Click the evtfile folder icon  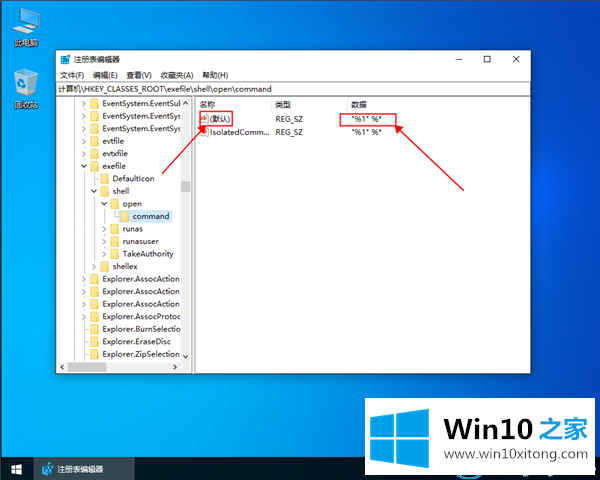tap(95, 141)
